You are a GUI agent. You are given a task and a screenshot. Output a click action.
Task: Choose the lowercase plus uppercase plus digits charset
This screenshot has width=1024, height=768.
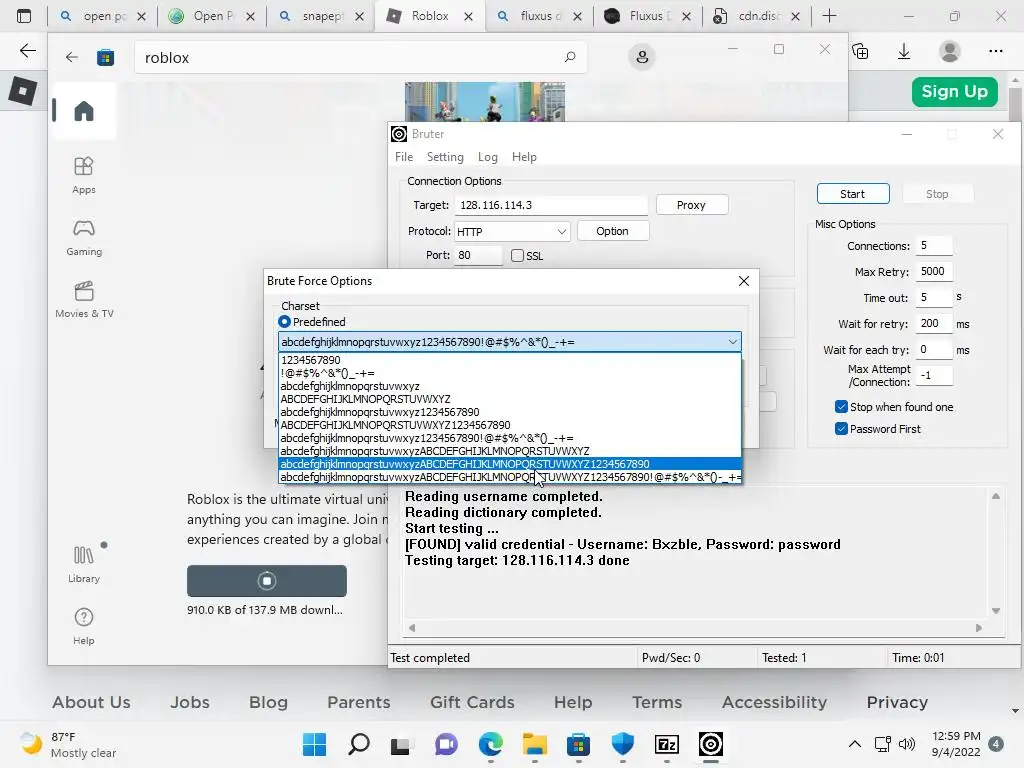click(x=510, y=464)
